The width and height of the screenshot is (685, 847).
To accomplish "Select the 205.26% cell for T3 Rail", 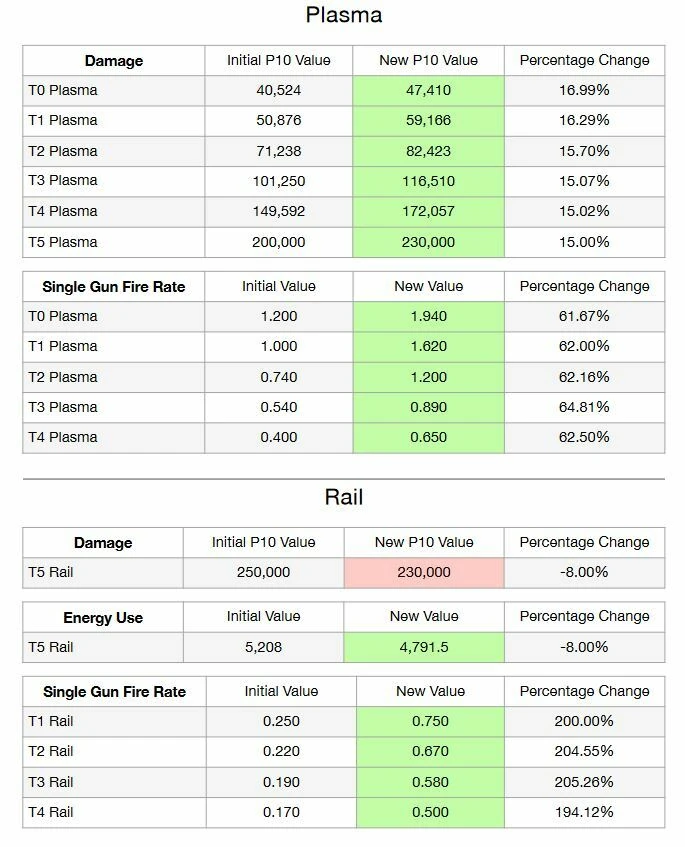I will coord(584,782).
